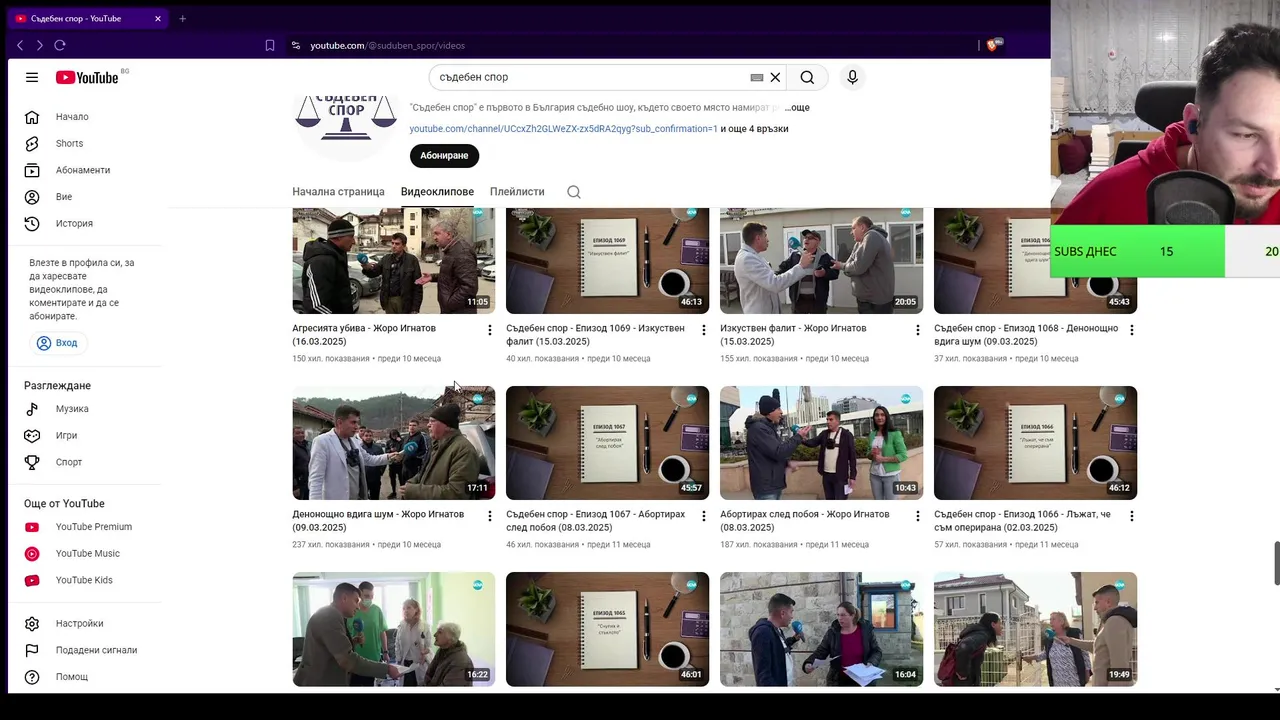The image size is (1280, 720).
Task: Play Деноношно вдига шум thumbnail 17:11
Action: [393, 443]
